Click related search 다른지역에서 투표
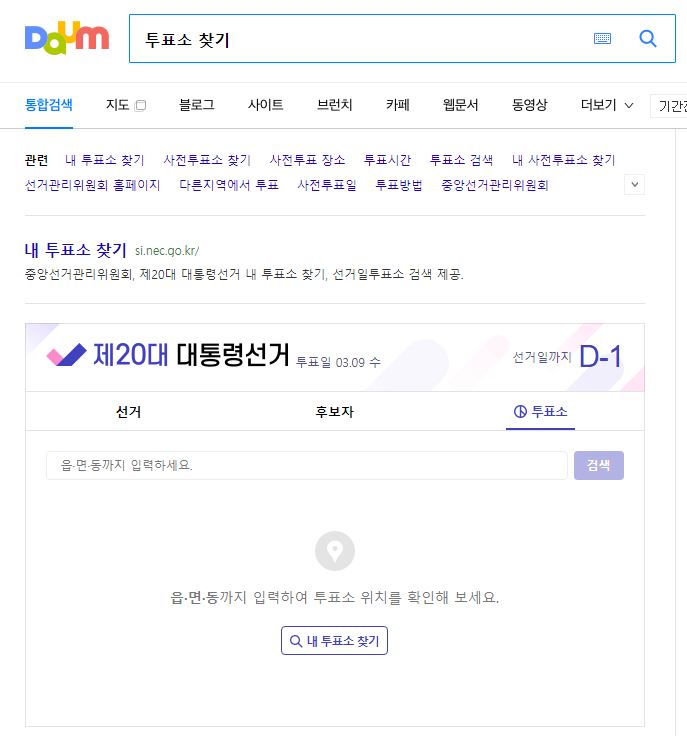 229,185
